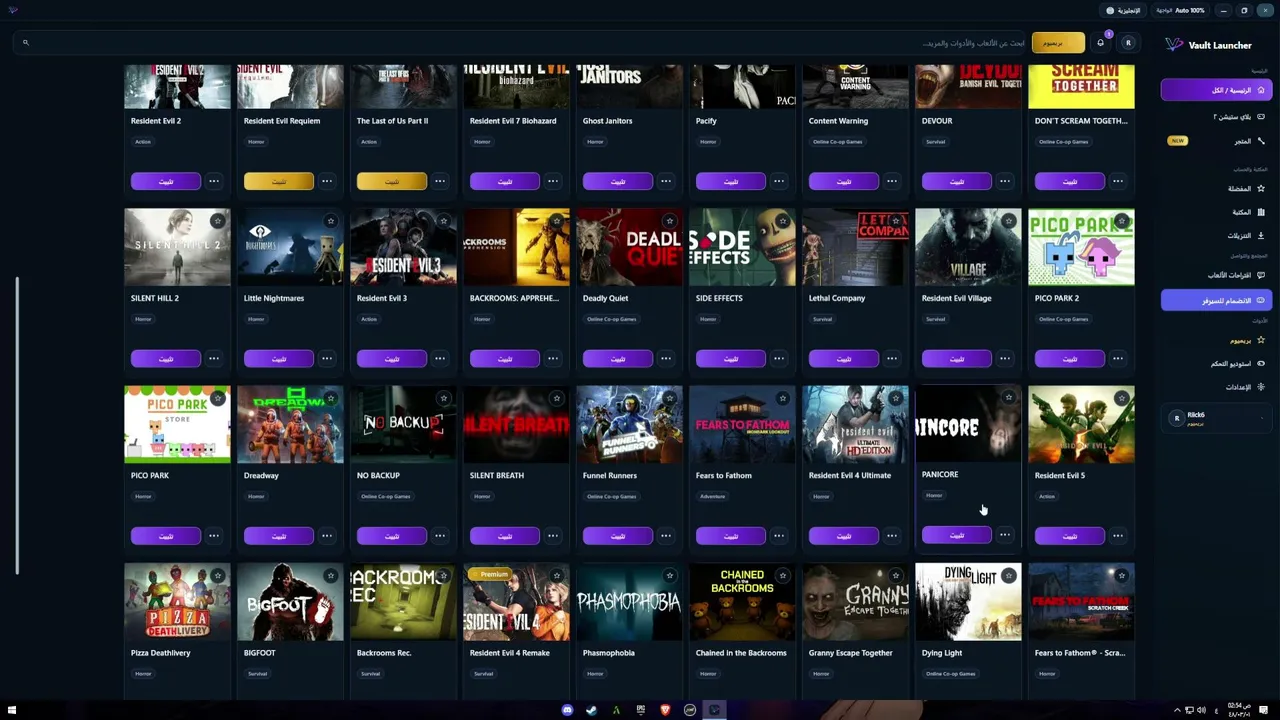Favorite PICO PARK 2 via star icon
Screen dimensions: 1280x720
[1122, 221]
